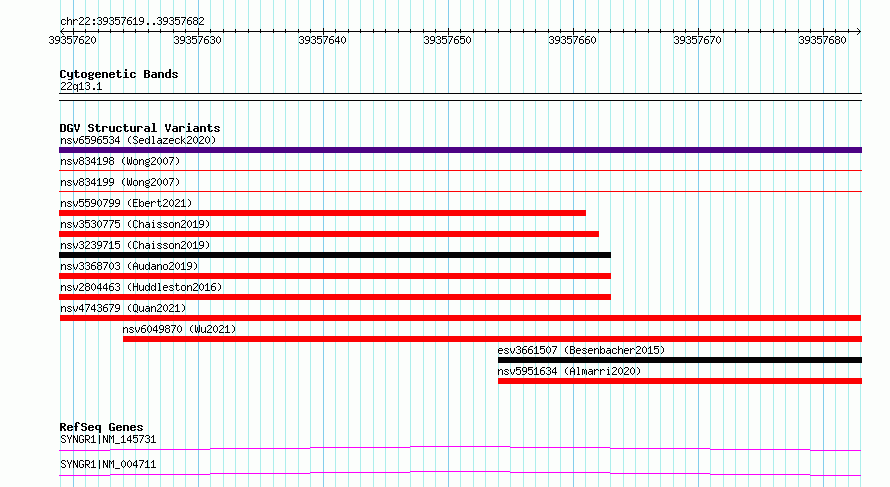This screenshot has width=890, height=487.
Task: Select the purple nsv6596534 variant bar
Action: [460, 150]
